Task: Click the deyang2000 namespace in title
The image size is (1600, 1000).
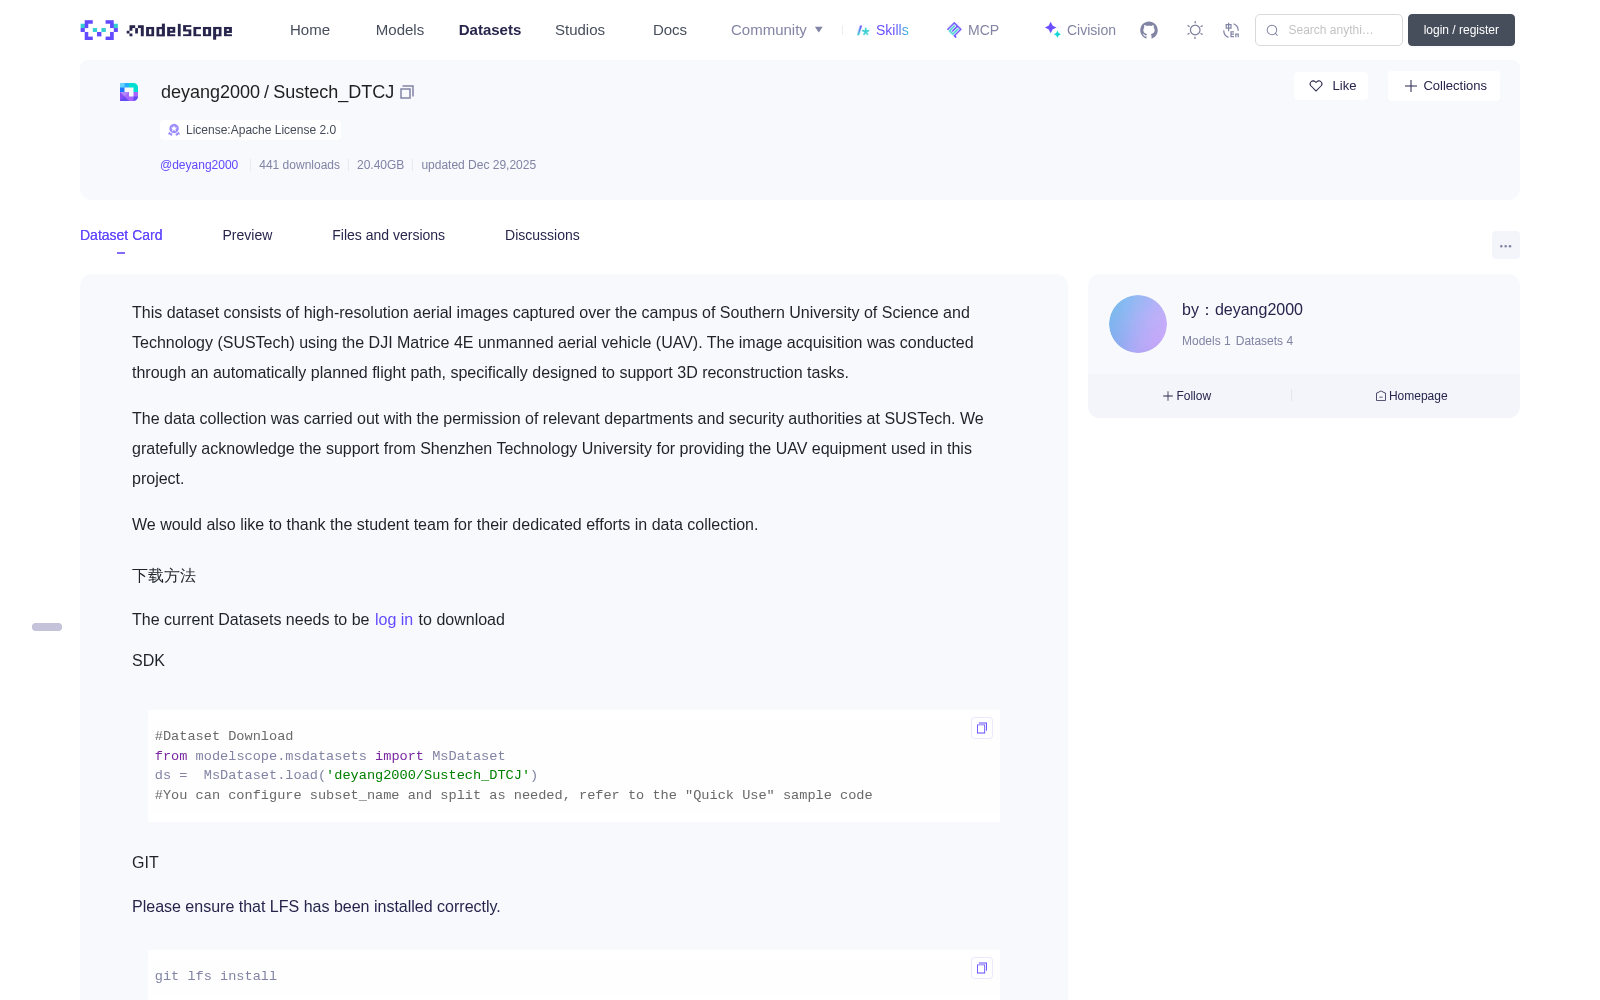Action: click(x=210, y=92)
